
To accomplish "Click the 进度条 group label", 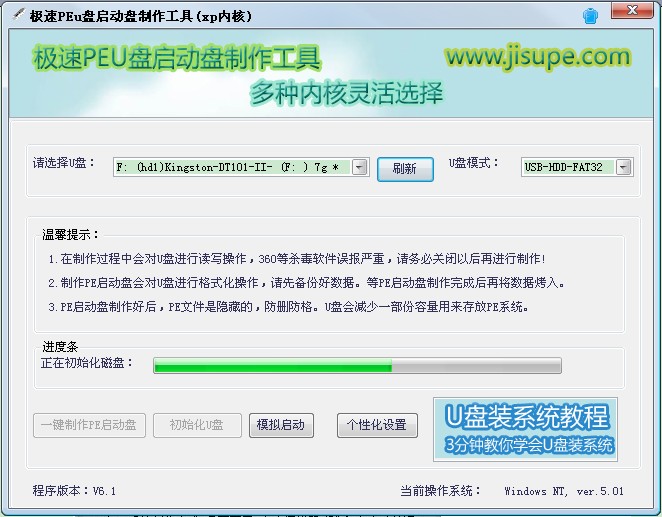I will coord(60,347).
